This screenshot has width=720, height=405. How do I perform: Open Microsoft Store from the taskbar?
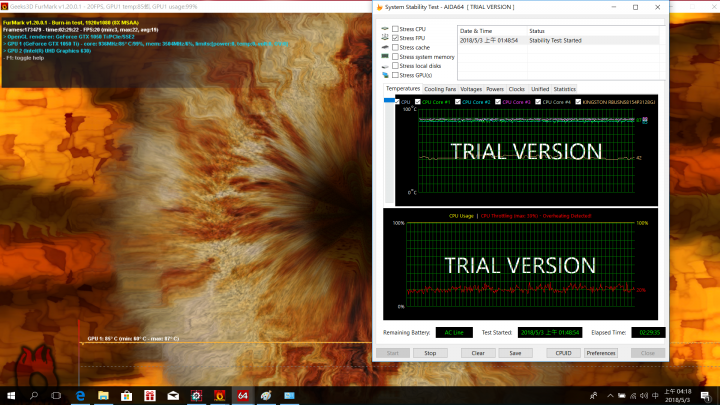pyautogui.click(x=126, y=395)
